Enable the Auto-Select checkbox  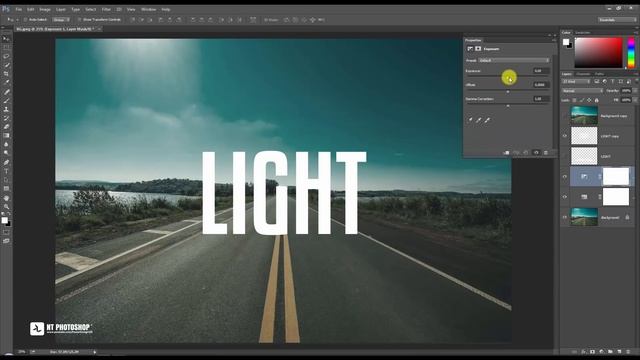tap(25, 20)
